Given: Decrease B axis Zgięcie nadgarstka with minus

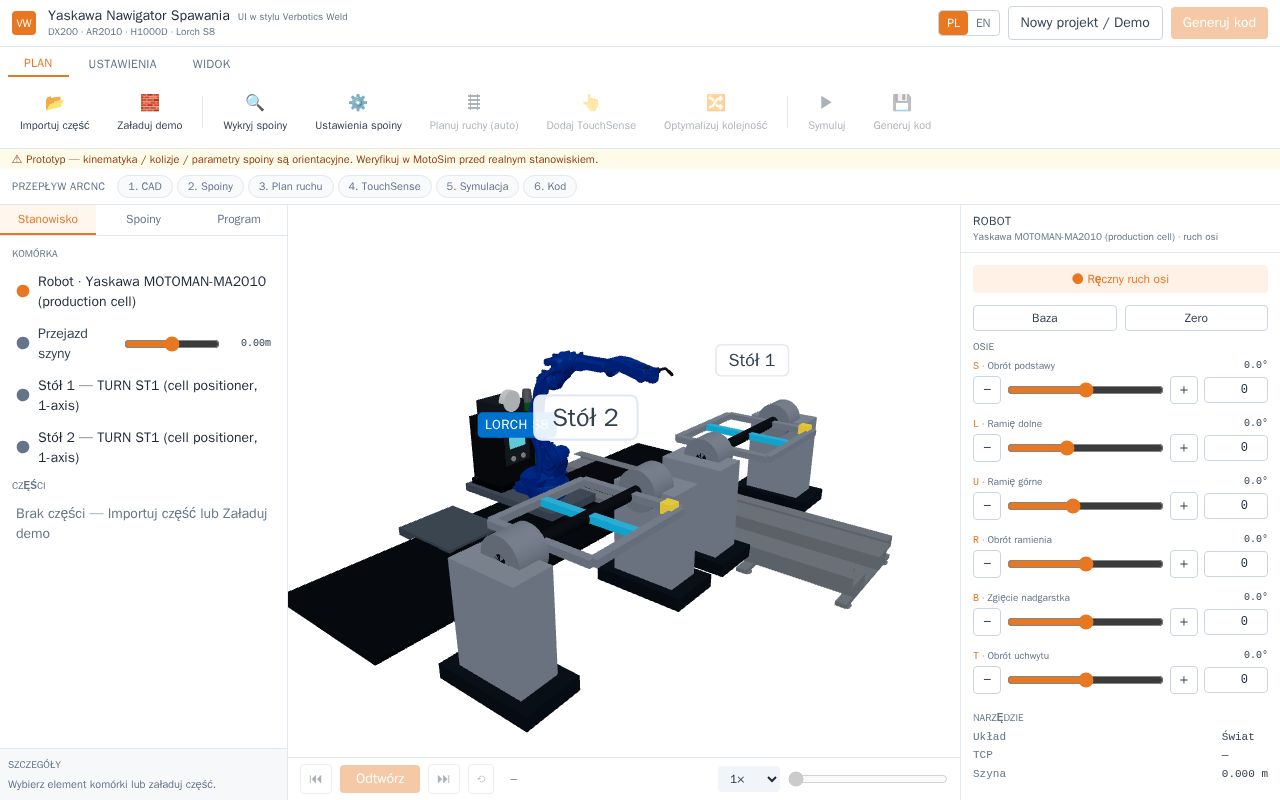Looking at the screenshot, I should 987,622.
